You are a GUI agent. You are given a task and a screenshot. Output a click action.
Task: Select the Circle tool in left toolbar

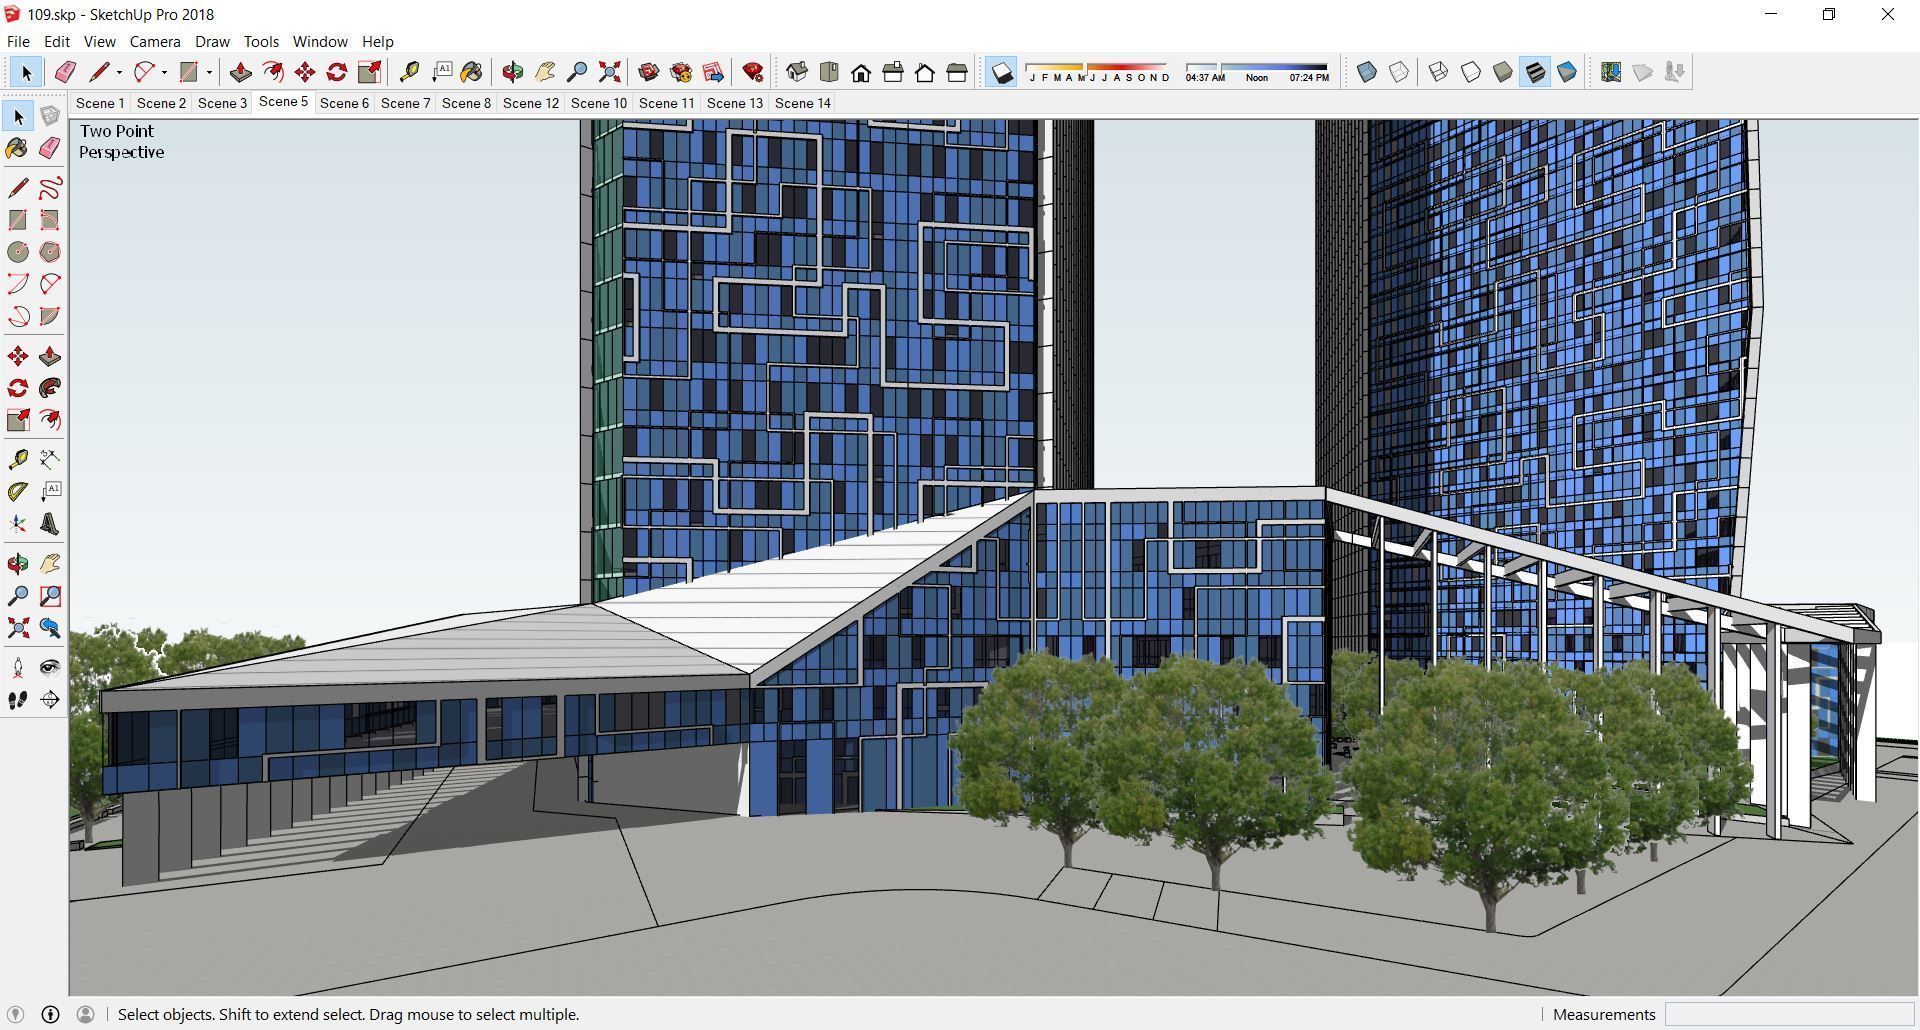pyautogui.click(x=18, y=252)
